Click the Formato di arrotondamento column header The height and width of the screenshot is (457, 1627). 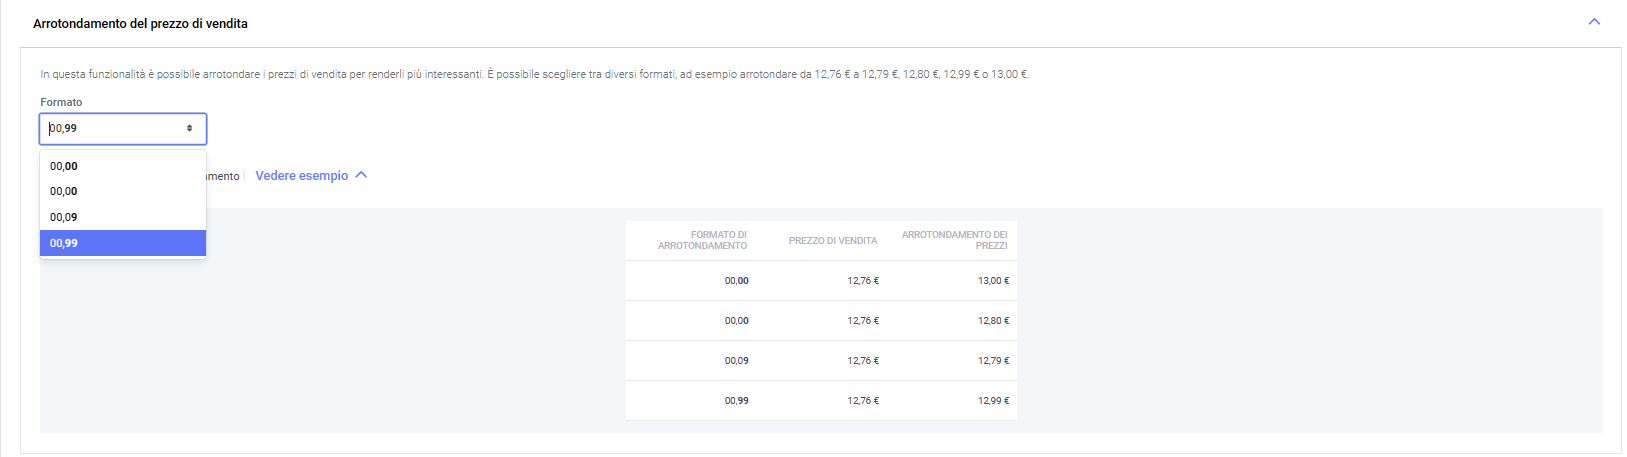[x=703, y=240]
